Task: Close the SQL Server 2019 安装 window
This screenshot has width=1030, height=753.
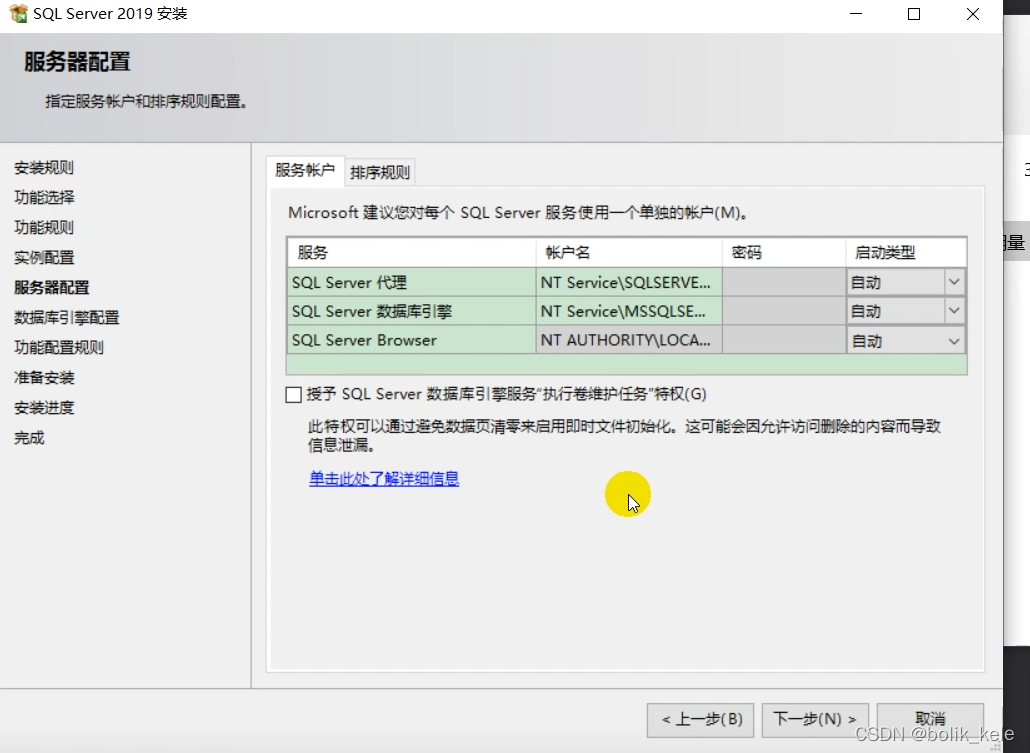Action: (973, 14)
